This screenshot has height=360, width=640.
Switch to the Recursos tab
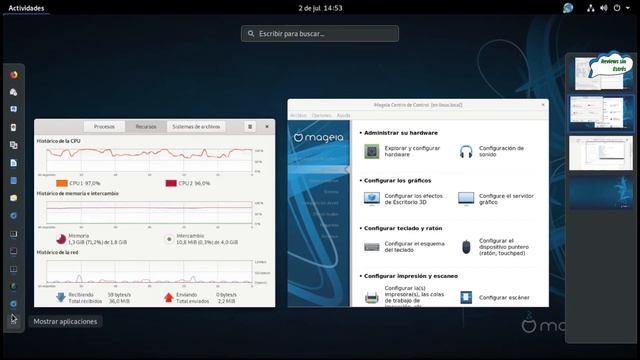coord(146,127)
